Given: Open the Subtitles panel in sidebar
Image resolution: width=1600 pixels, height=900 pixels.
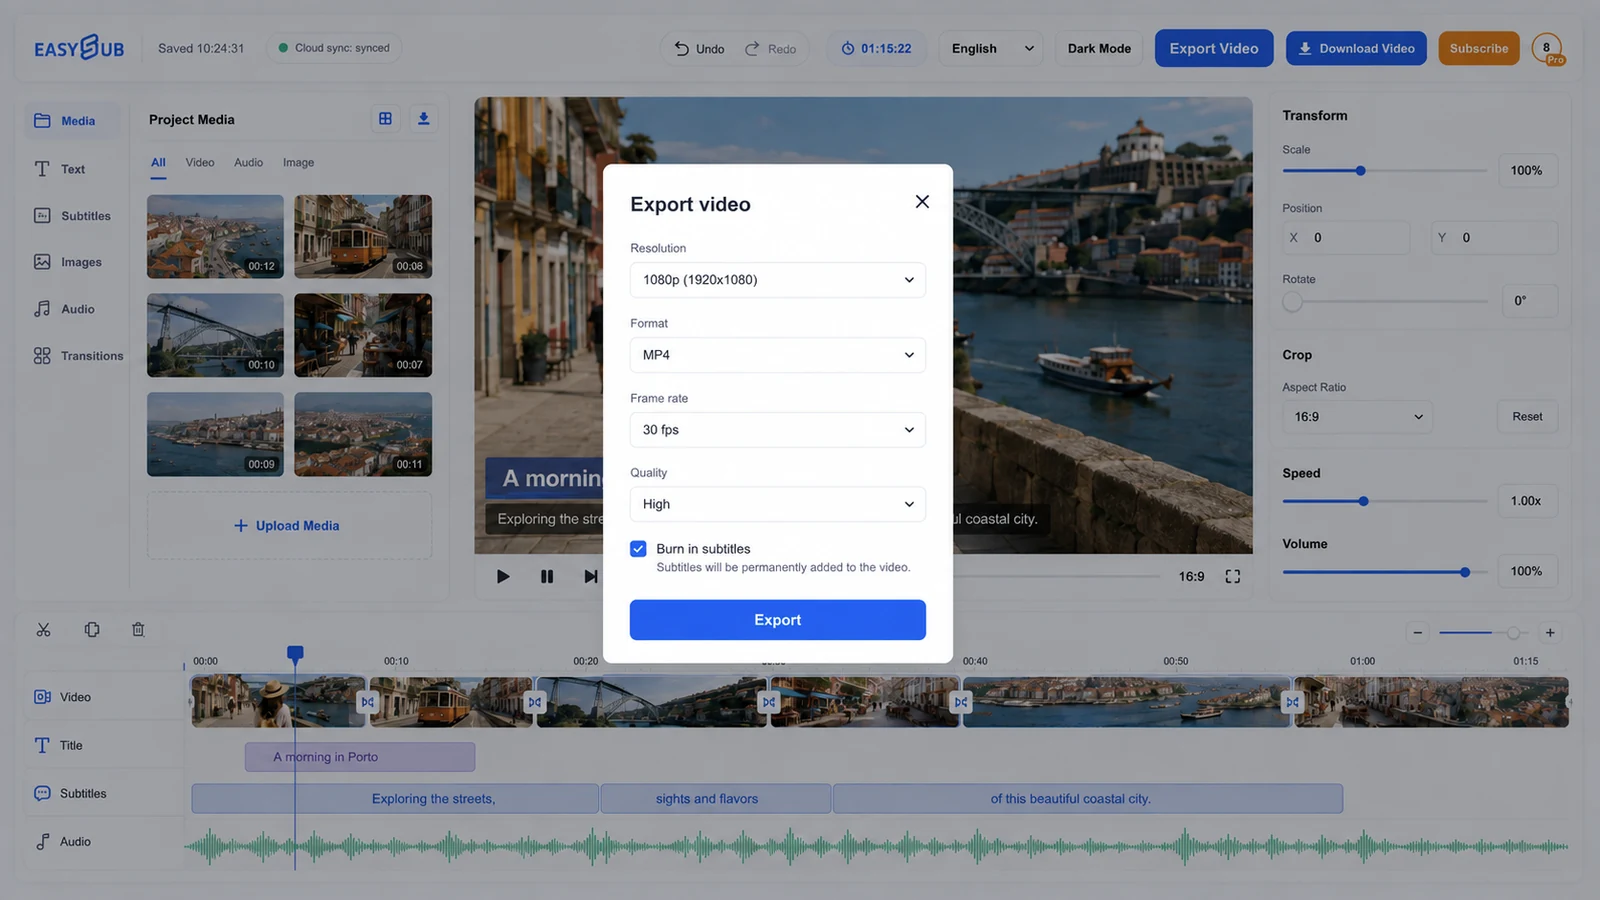Looking at the screenshot, I should pos(72,216).
